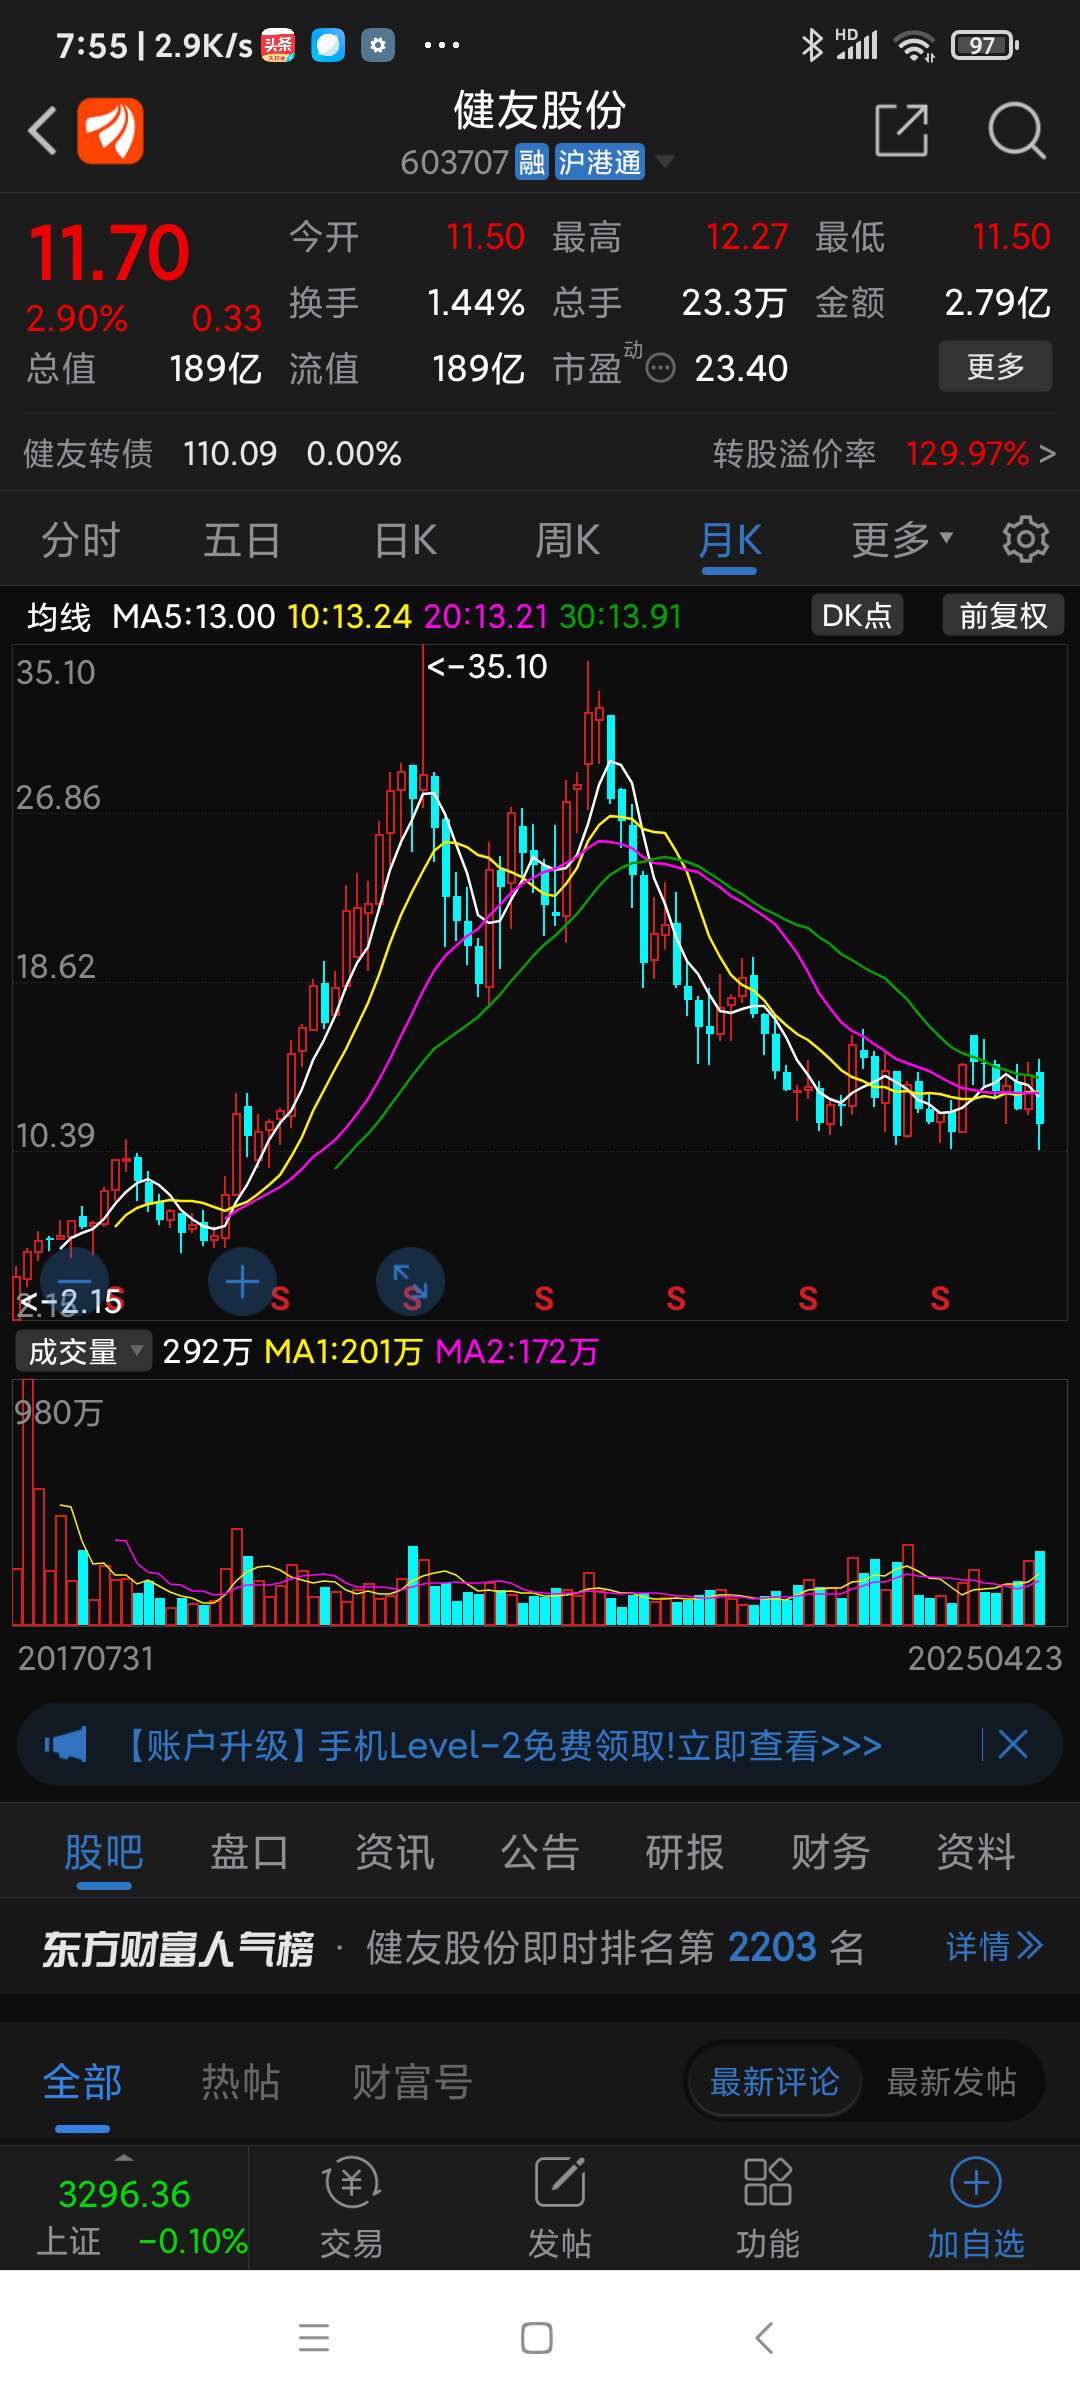This screenshot has width=1080, height=2400.
Task: Toggle the DK点 indicator
Action: coord(857,615)
